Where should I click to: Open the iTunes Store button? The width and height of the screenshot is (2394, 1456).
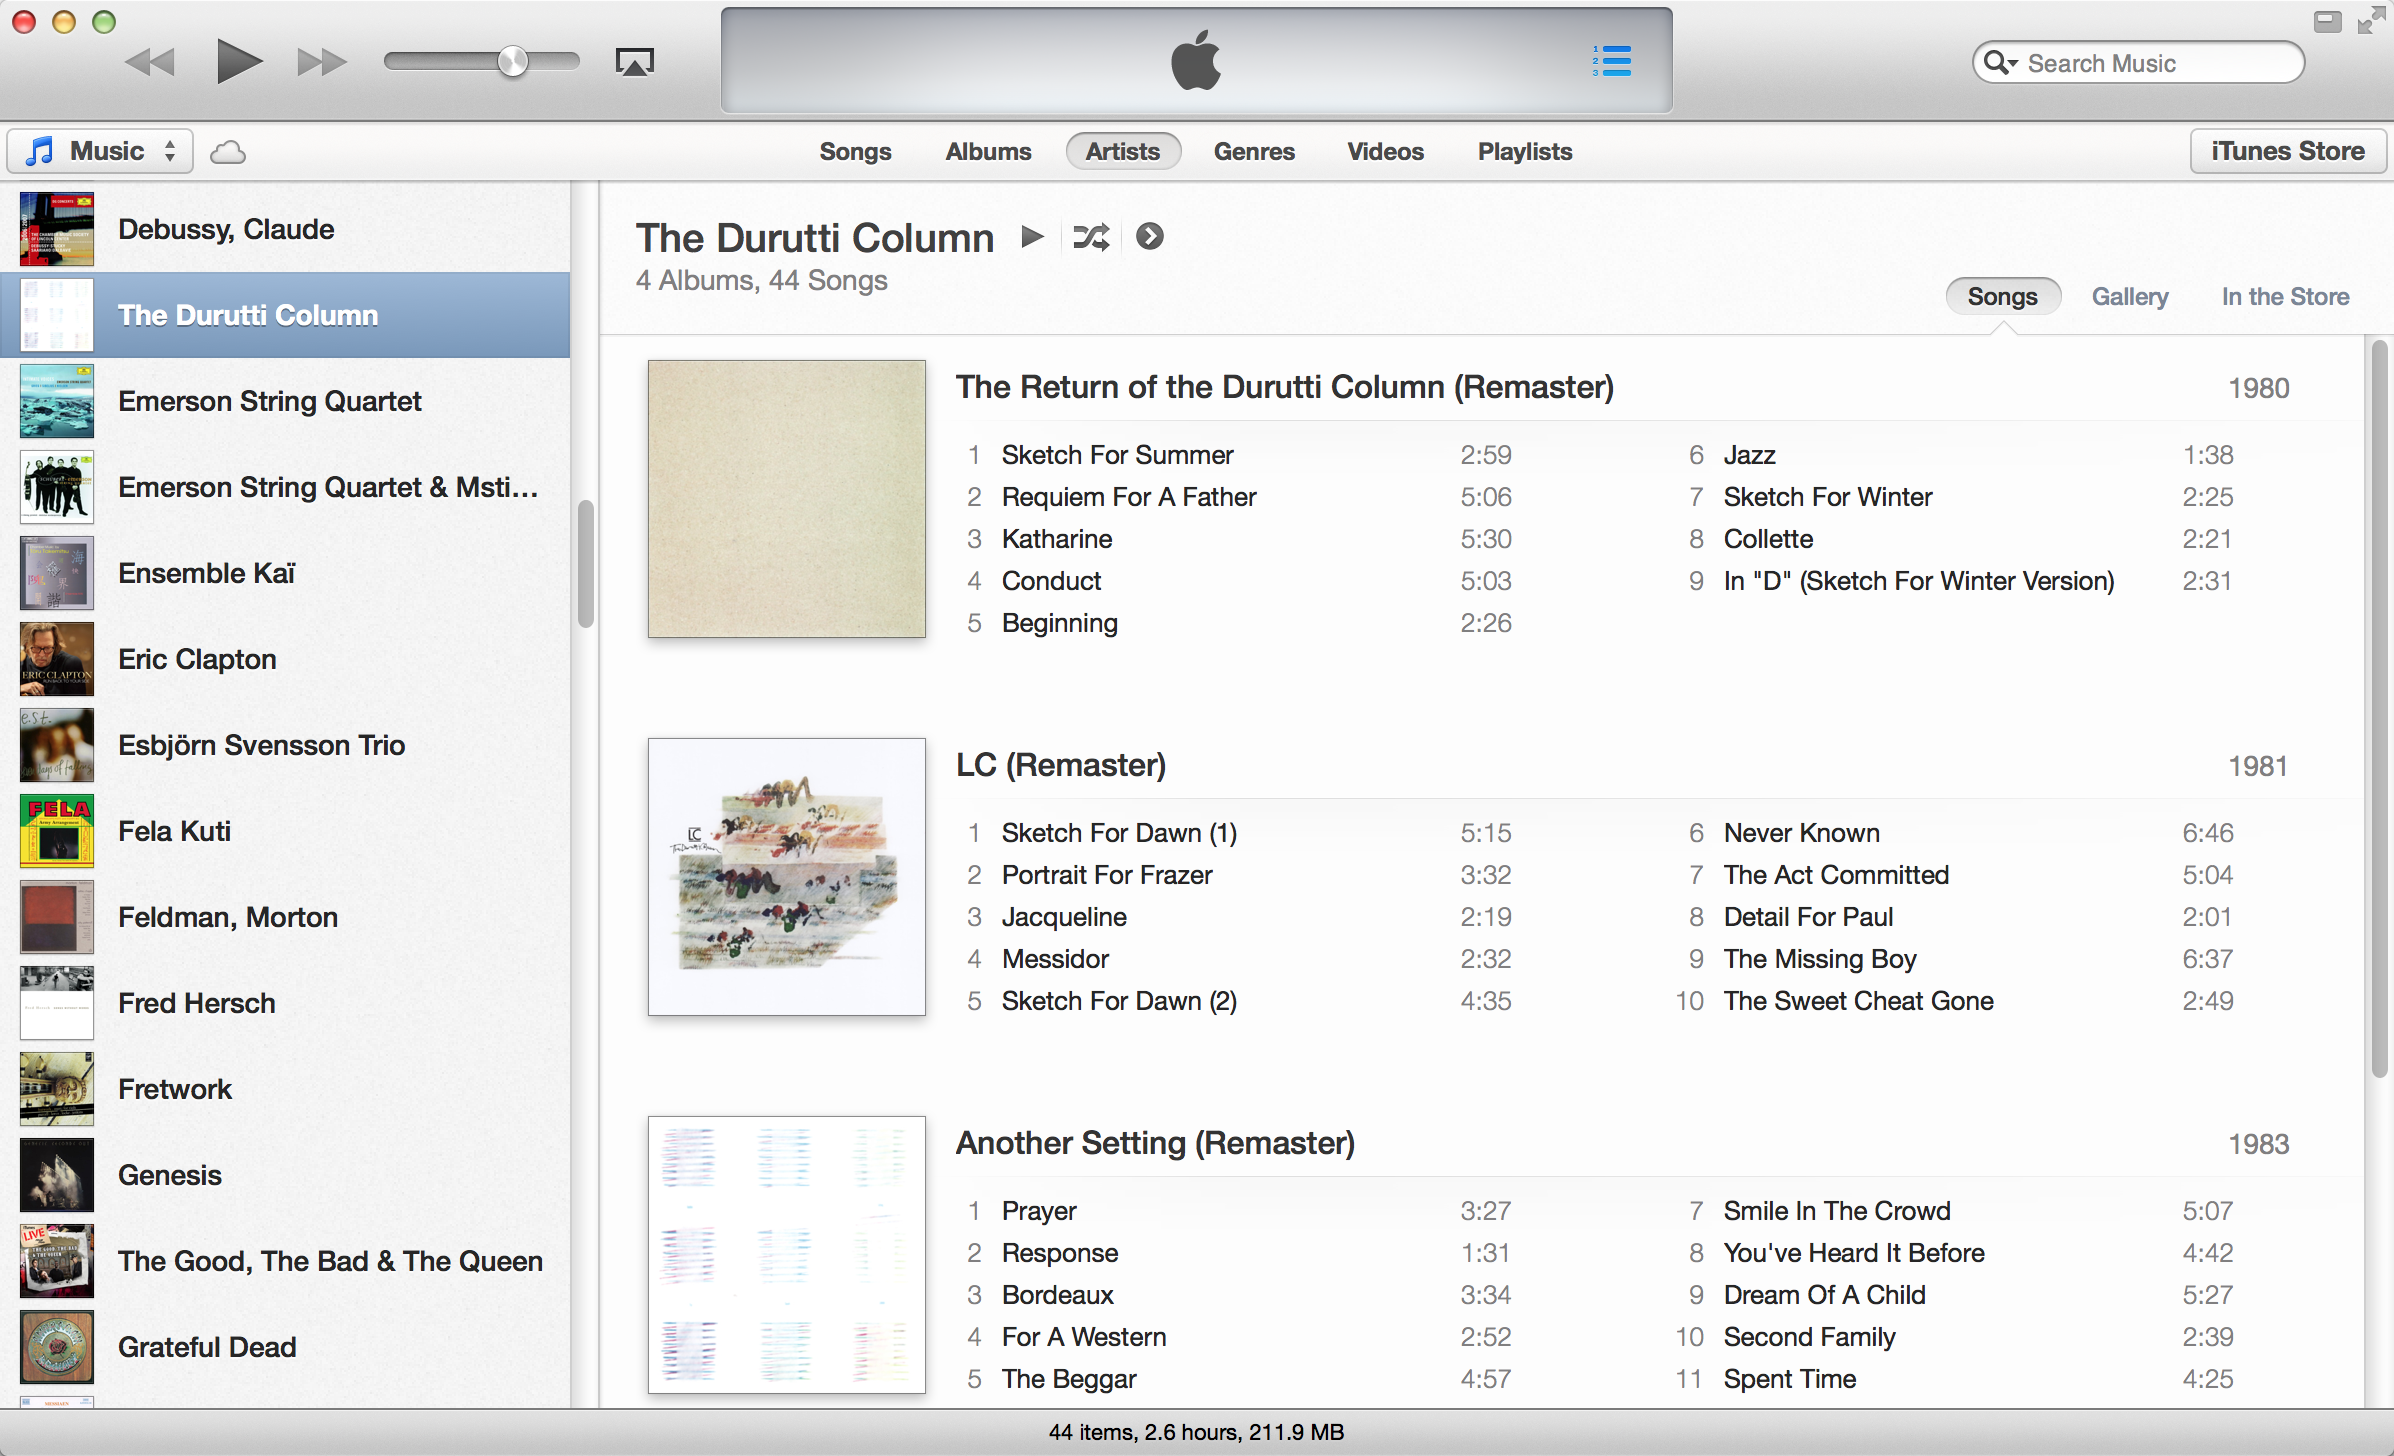point(2288,151)
